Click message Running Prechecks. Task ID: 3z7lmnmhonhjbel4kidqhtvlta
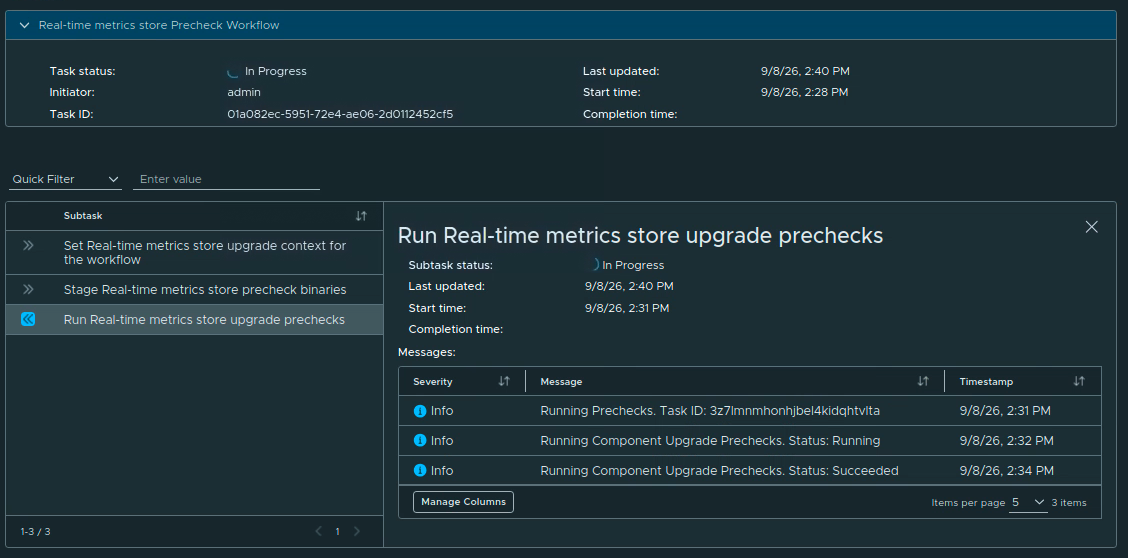 point(710,411)
